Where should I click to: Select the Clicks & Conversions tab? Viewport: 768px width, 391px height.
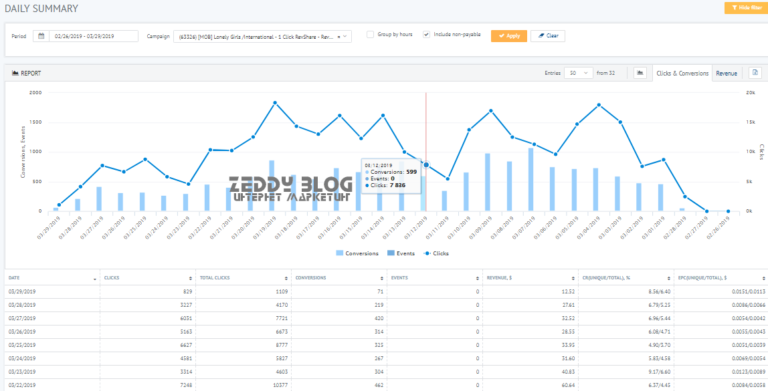click(682, 73)
